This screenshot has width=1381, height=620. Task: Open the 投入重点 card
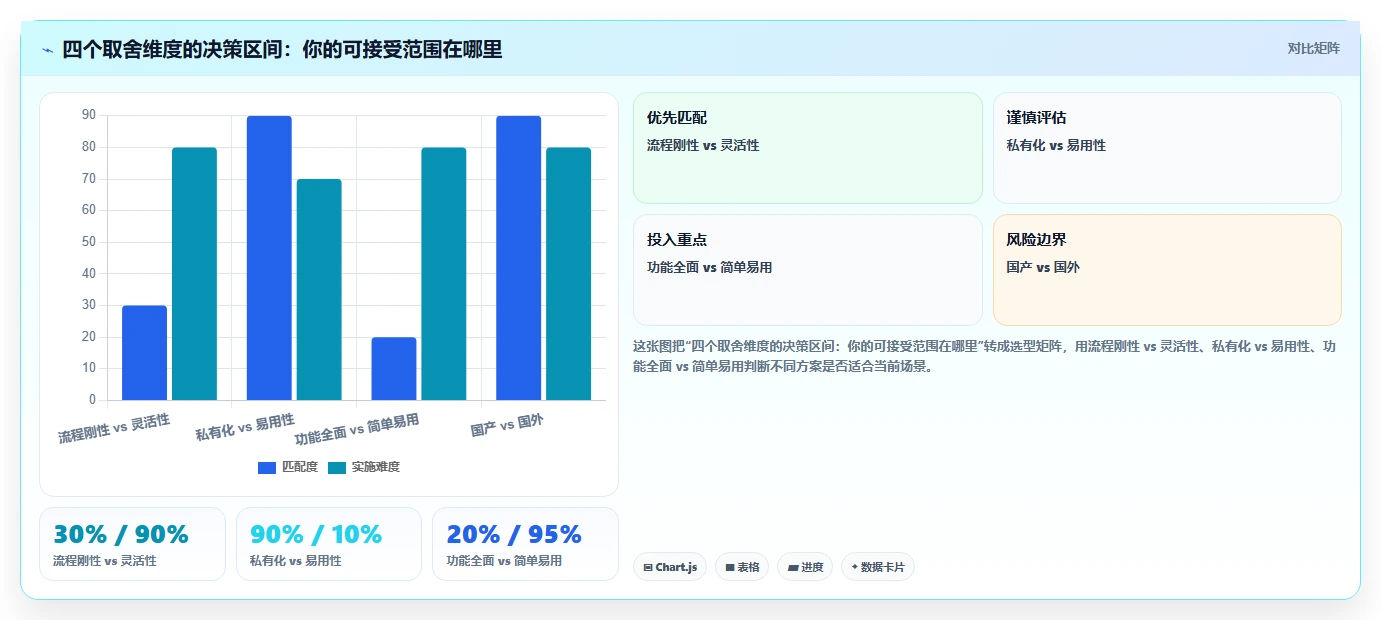coord(808,270)
